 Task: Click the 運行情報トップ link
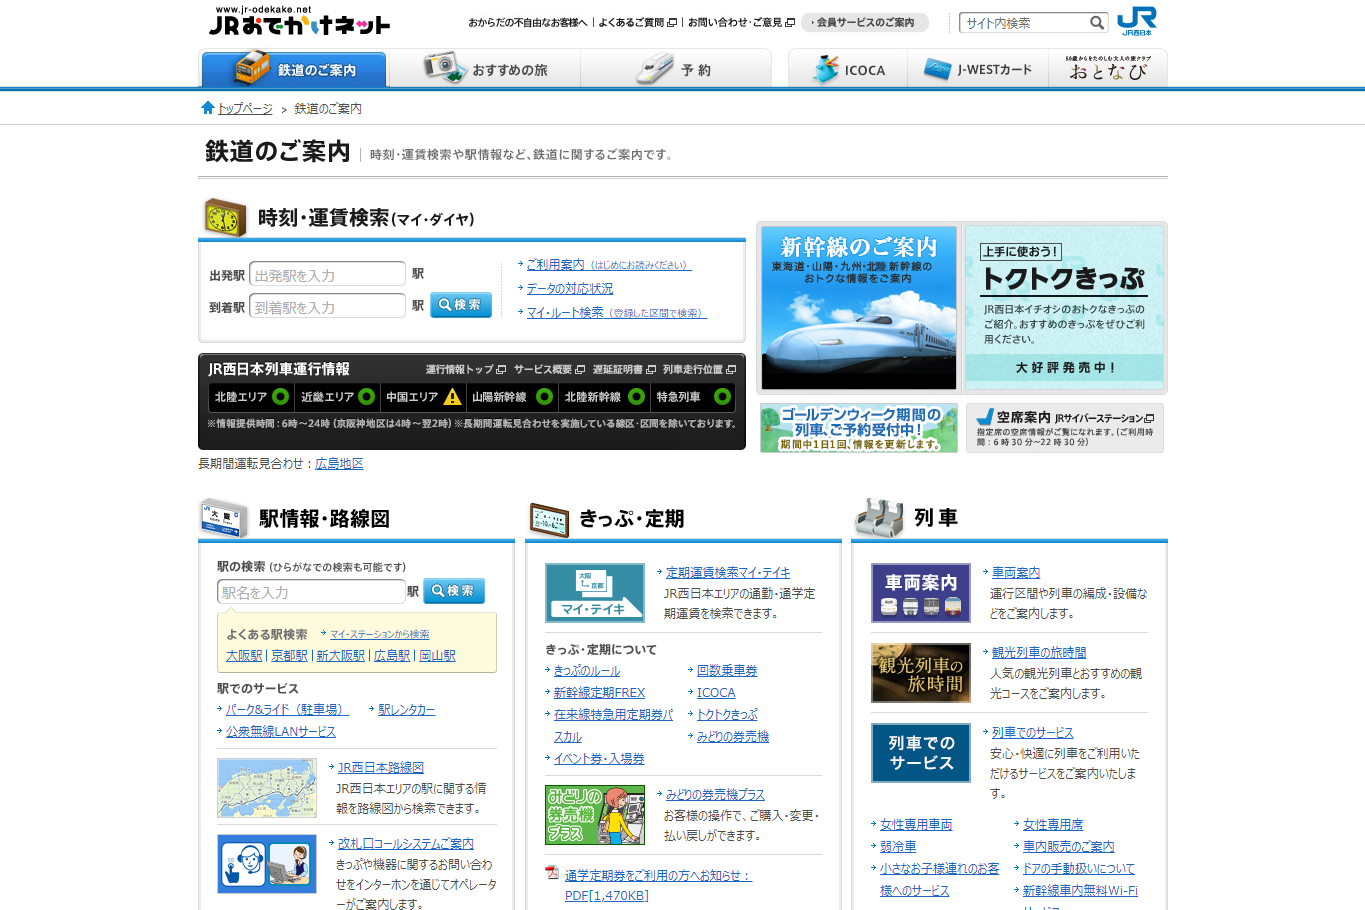[465, 370]
